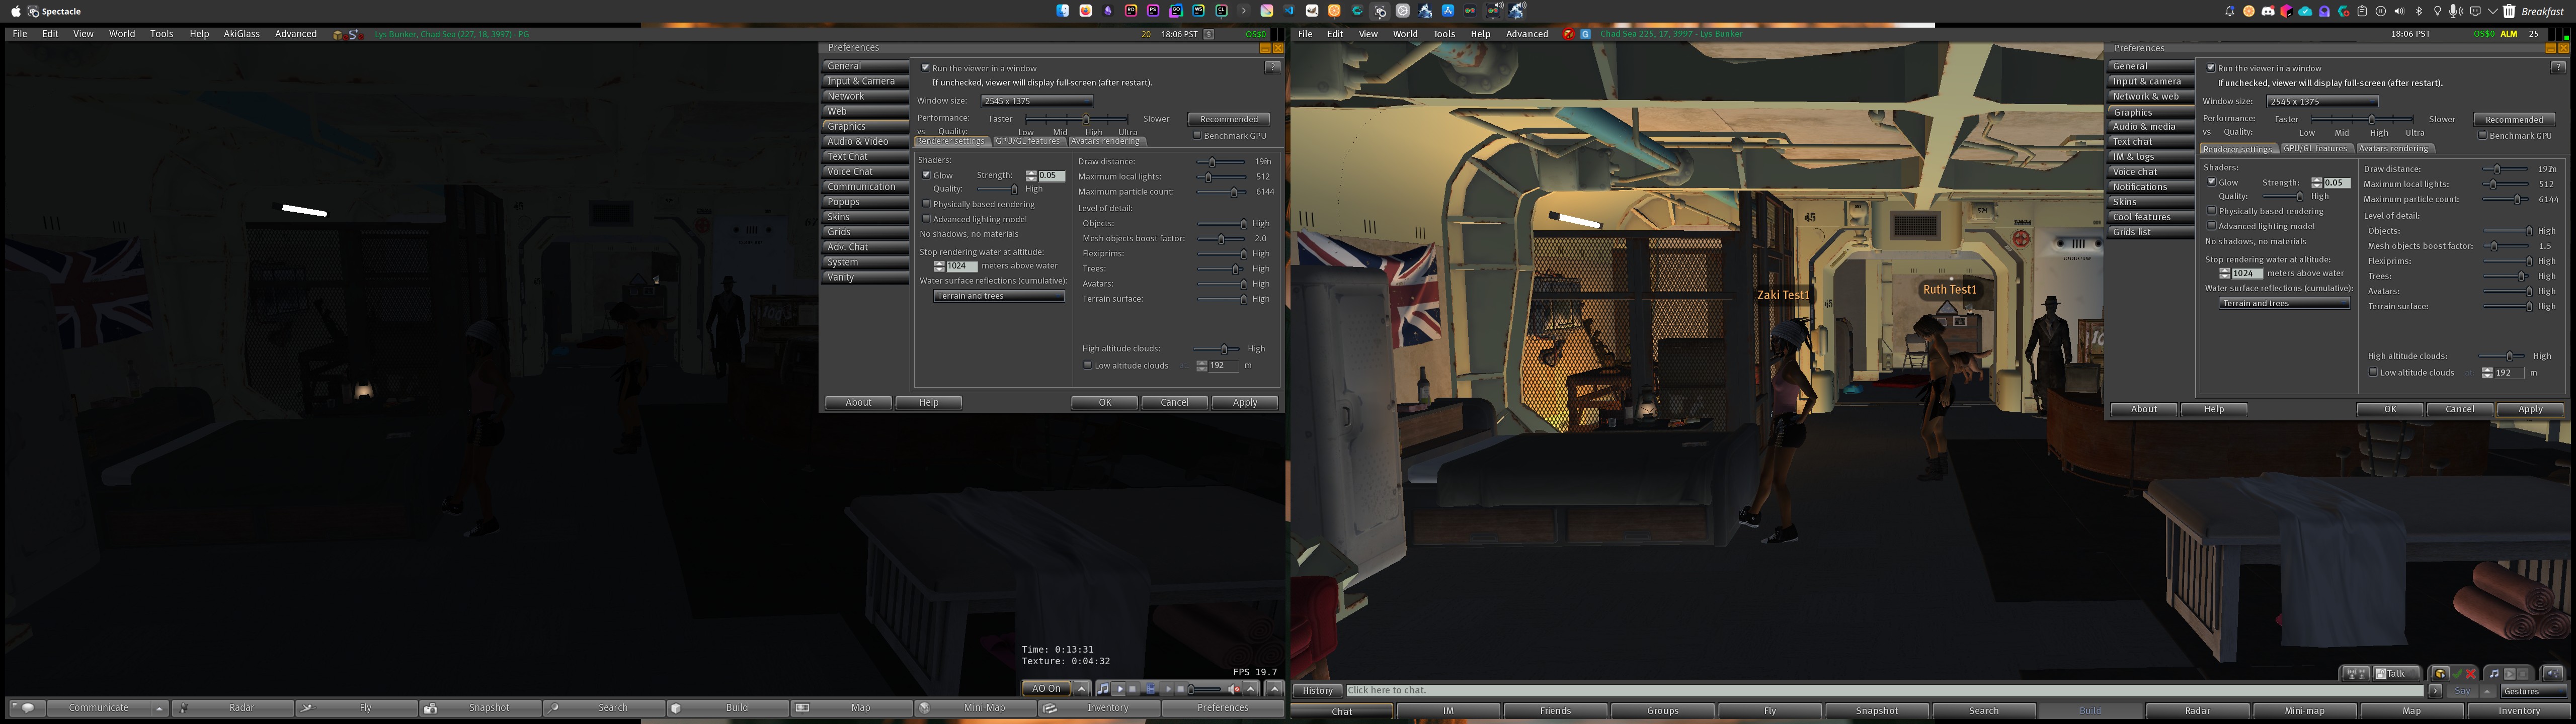
Task: Click the chat bubble icon at bottom left
Action: tap(27, 708)
